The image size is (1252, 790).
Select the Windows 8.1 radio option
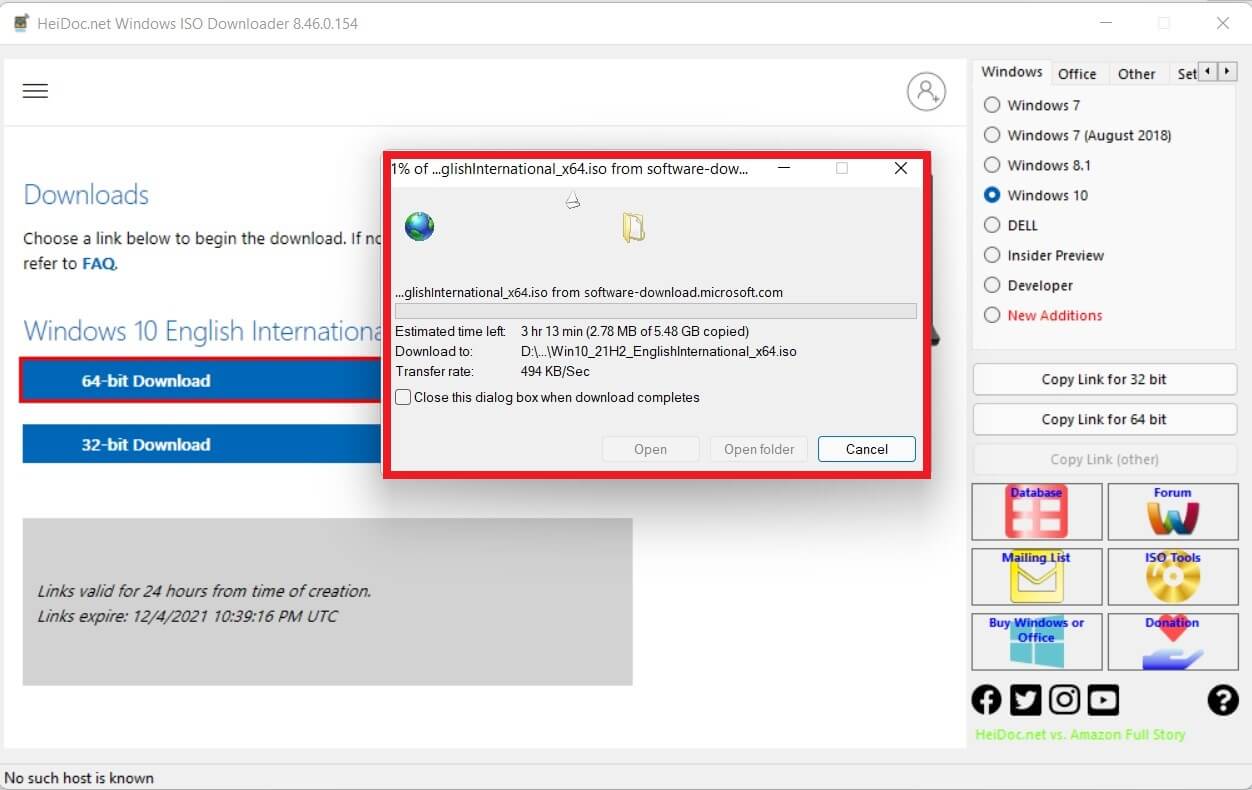pyautogui.click(x=992, y=165)
